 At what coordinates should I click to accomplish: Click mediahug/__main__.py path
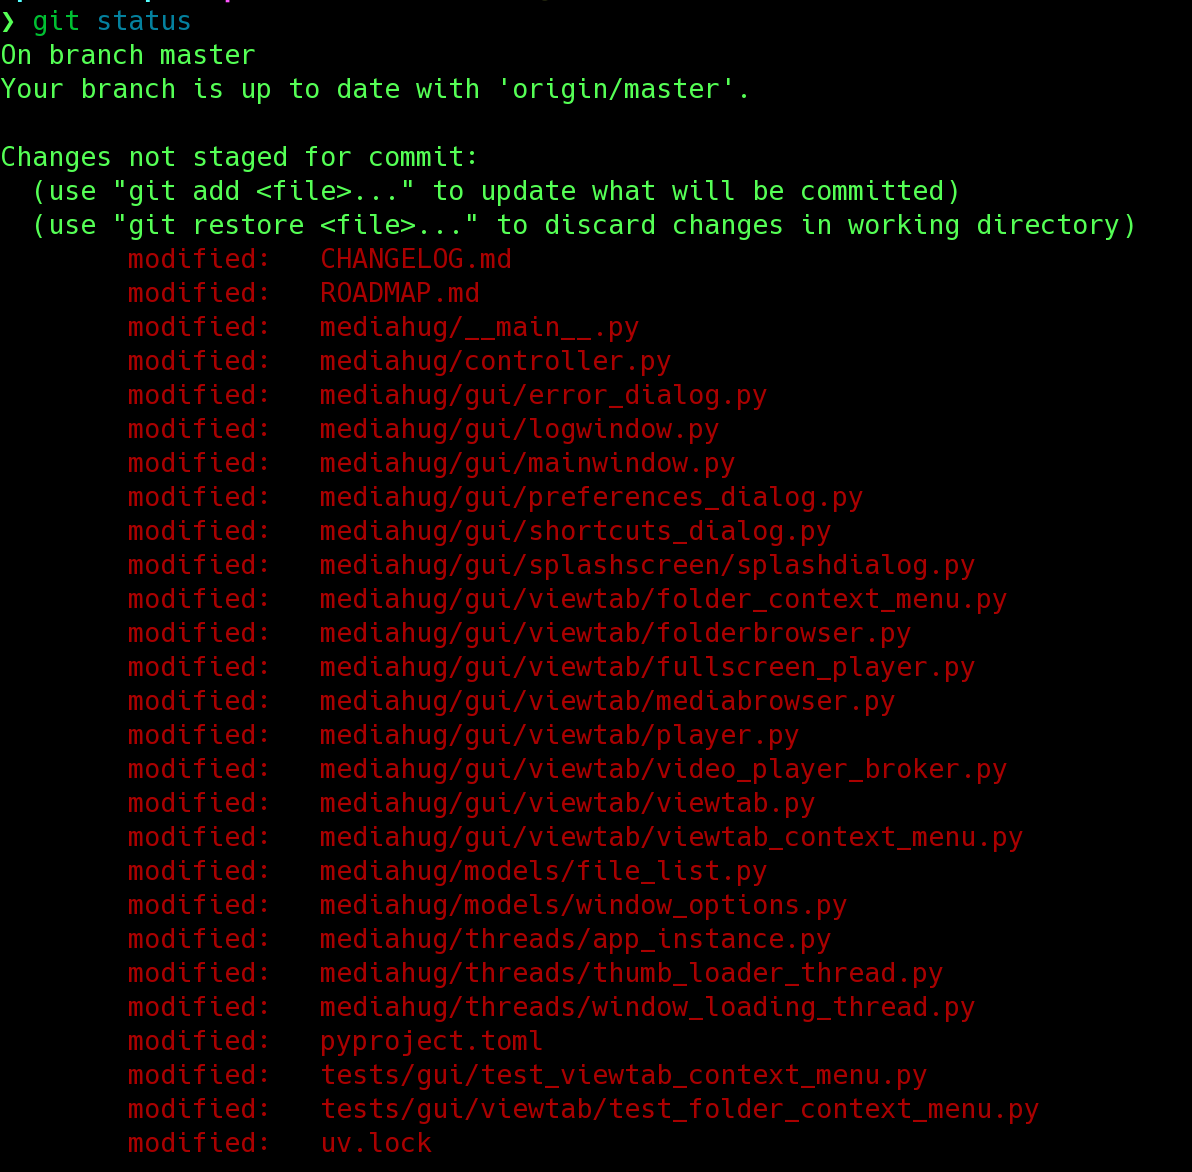tap(480, 328)
